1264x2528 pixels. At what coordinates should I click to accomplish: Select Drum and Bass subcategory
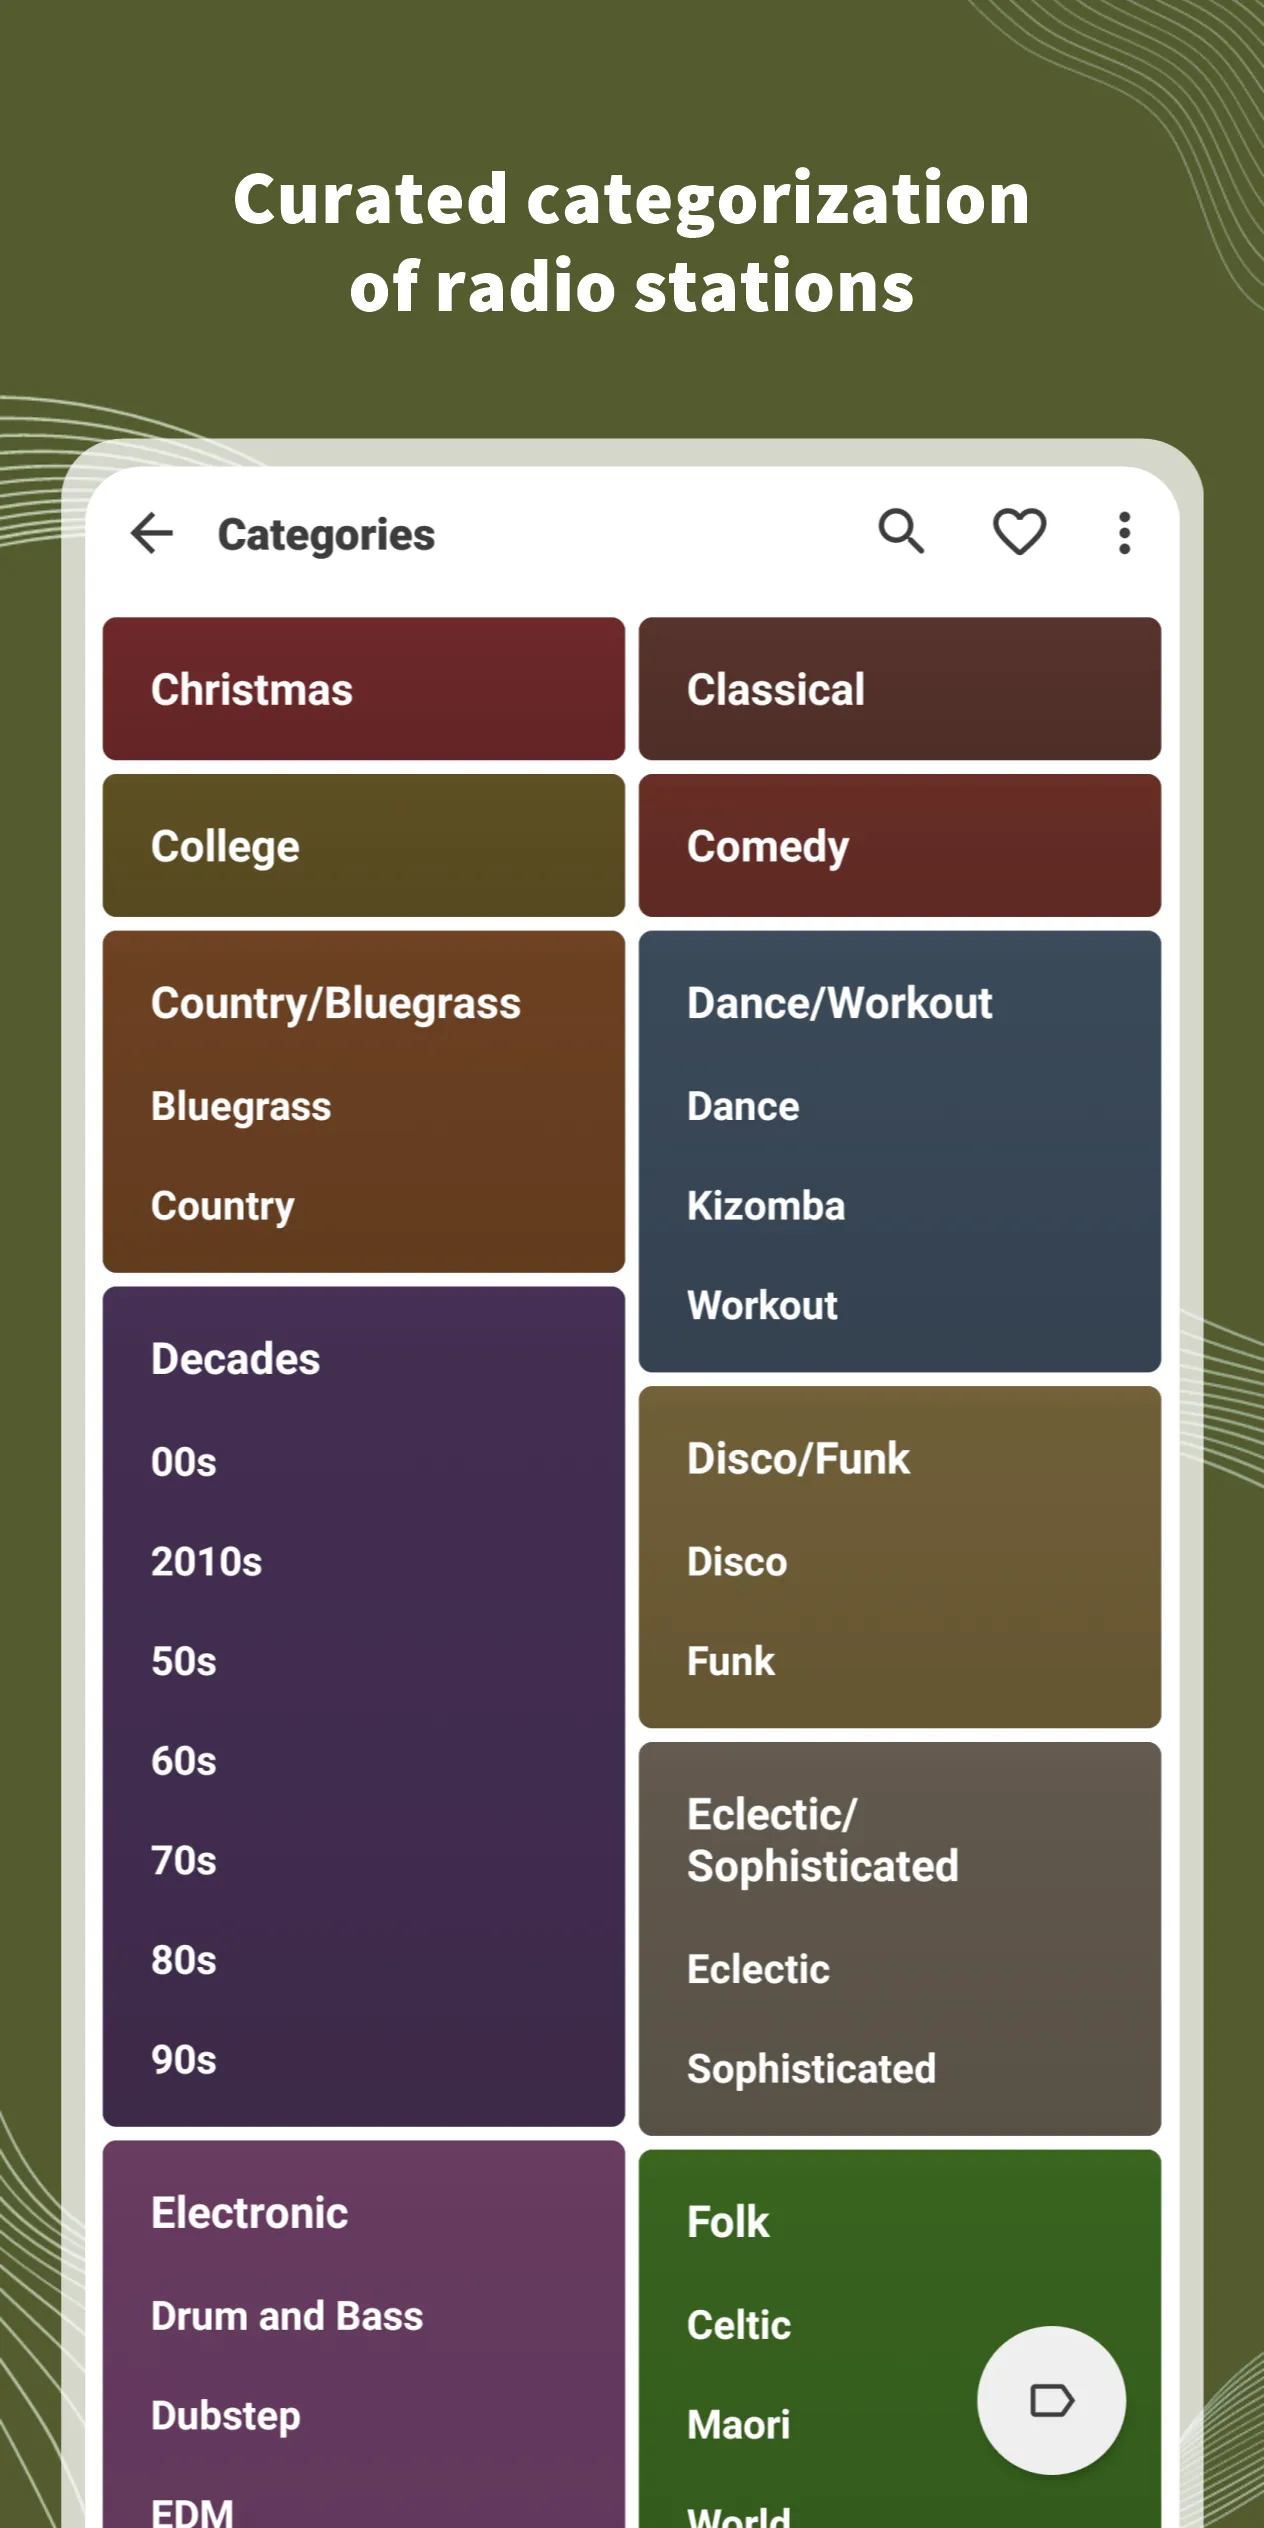[x=287, y=2316]
